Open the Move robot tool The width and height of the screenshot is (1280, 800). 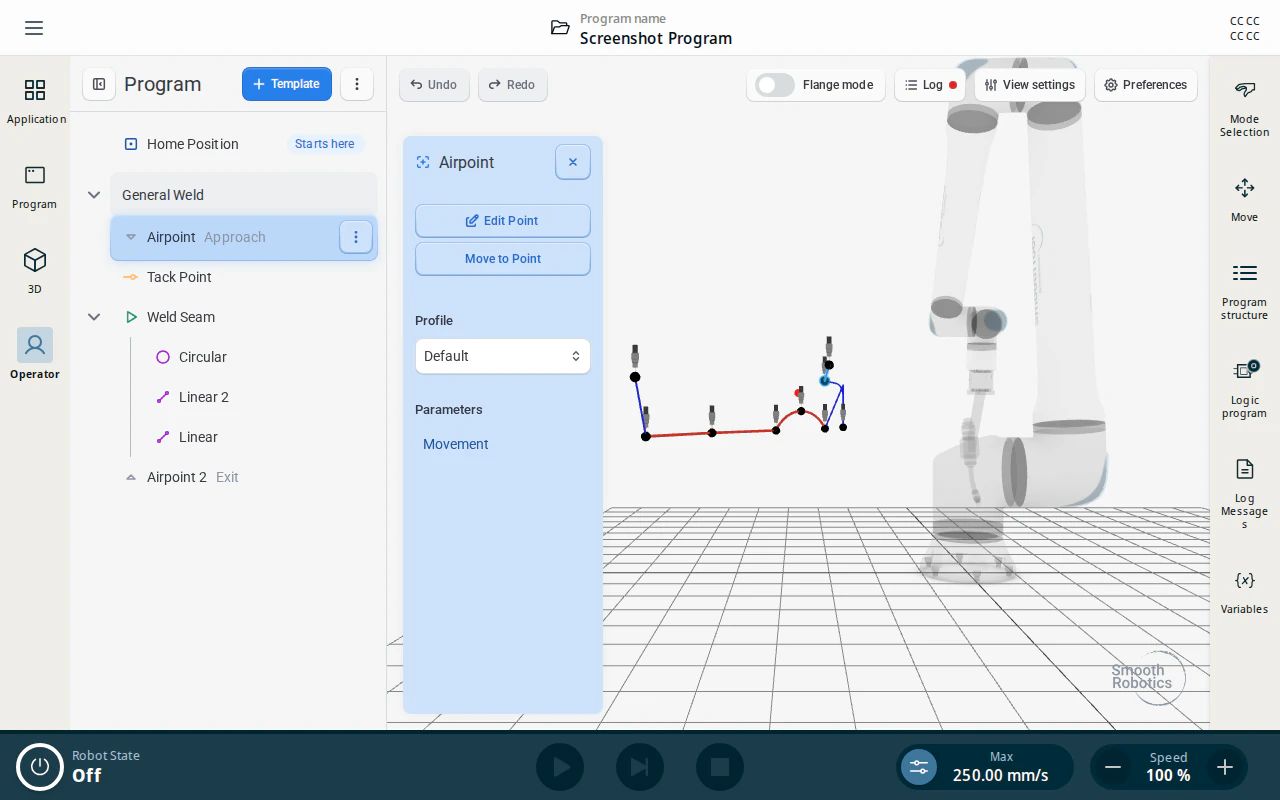point(1244,200)
